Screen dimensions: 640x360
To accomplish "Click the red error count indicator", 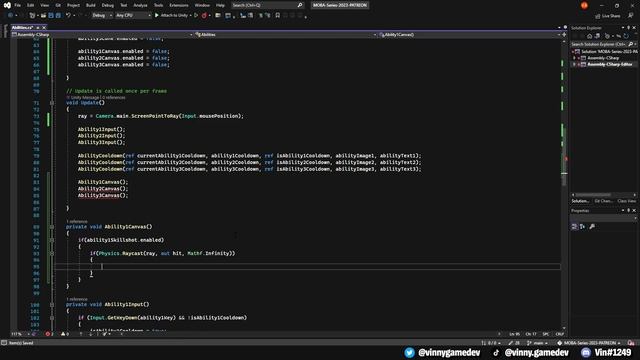I will [49, 334].
